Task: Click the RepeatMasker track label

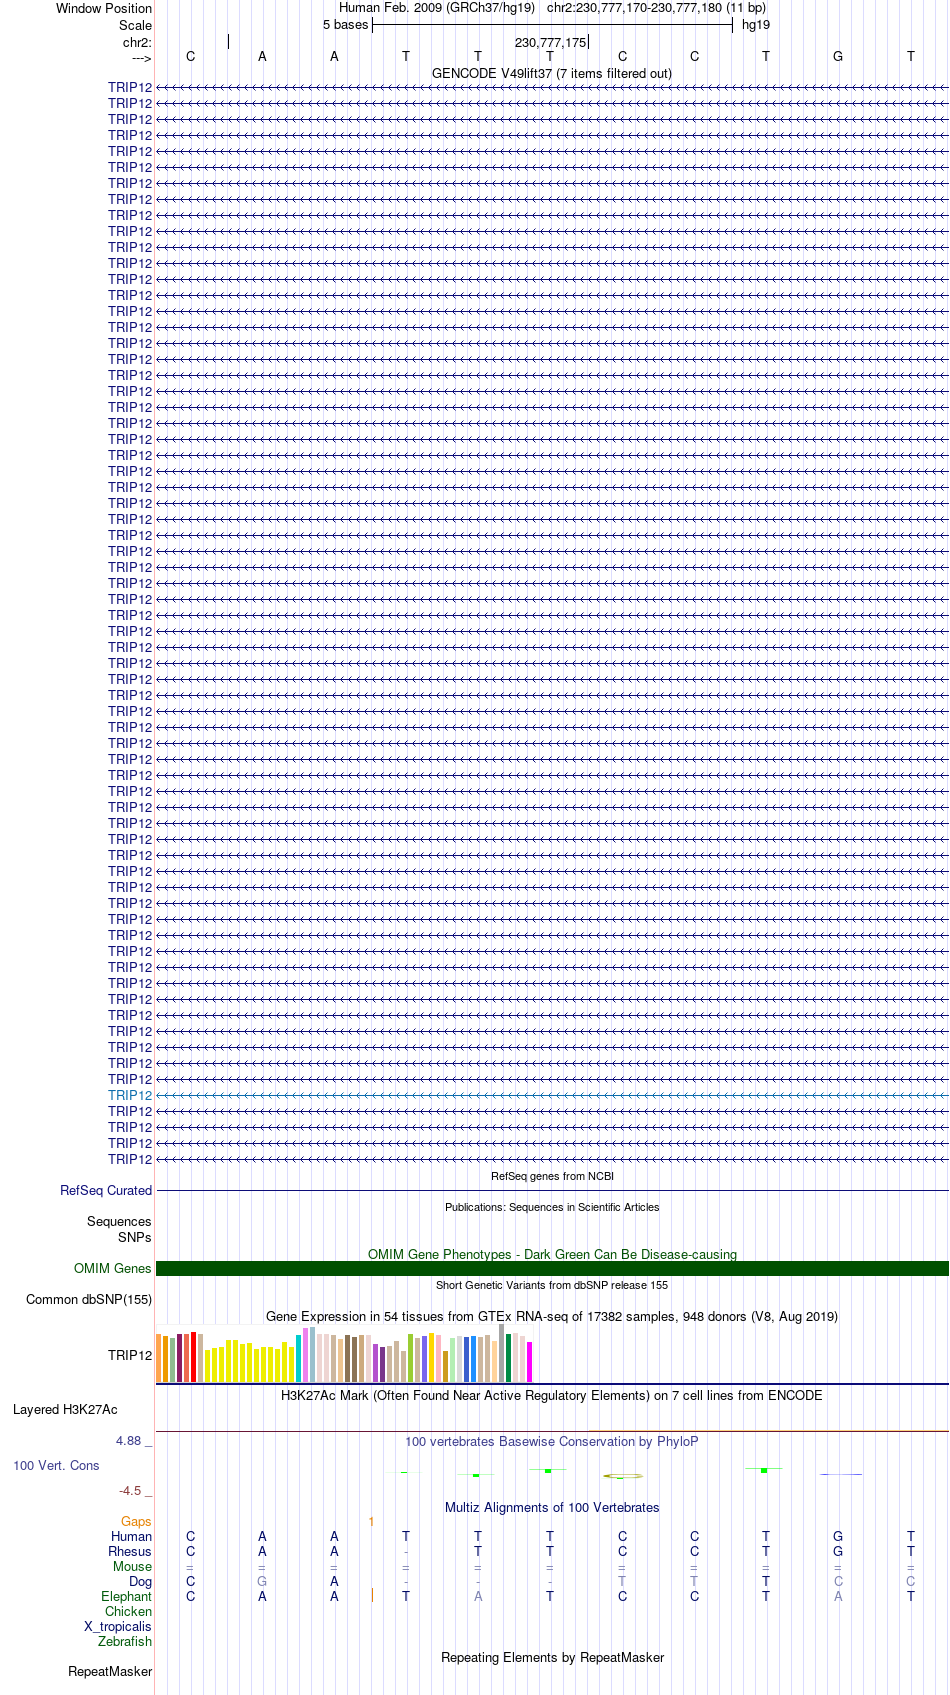Action: click(x=110, y=1672)
